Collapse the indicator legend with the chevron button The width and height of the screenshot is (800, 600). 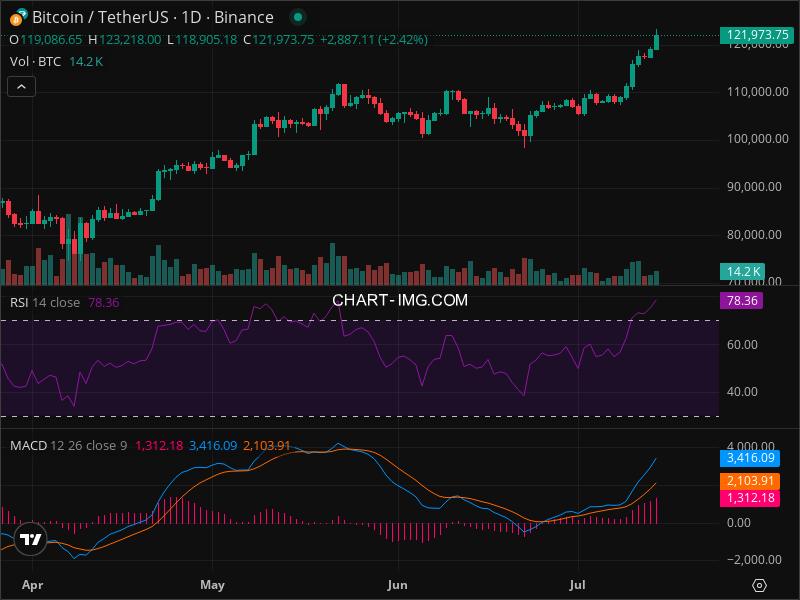coord(21,87)
